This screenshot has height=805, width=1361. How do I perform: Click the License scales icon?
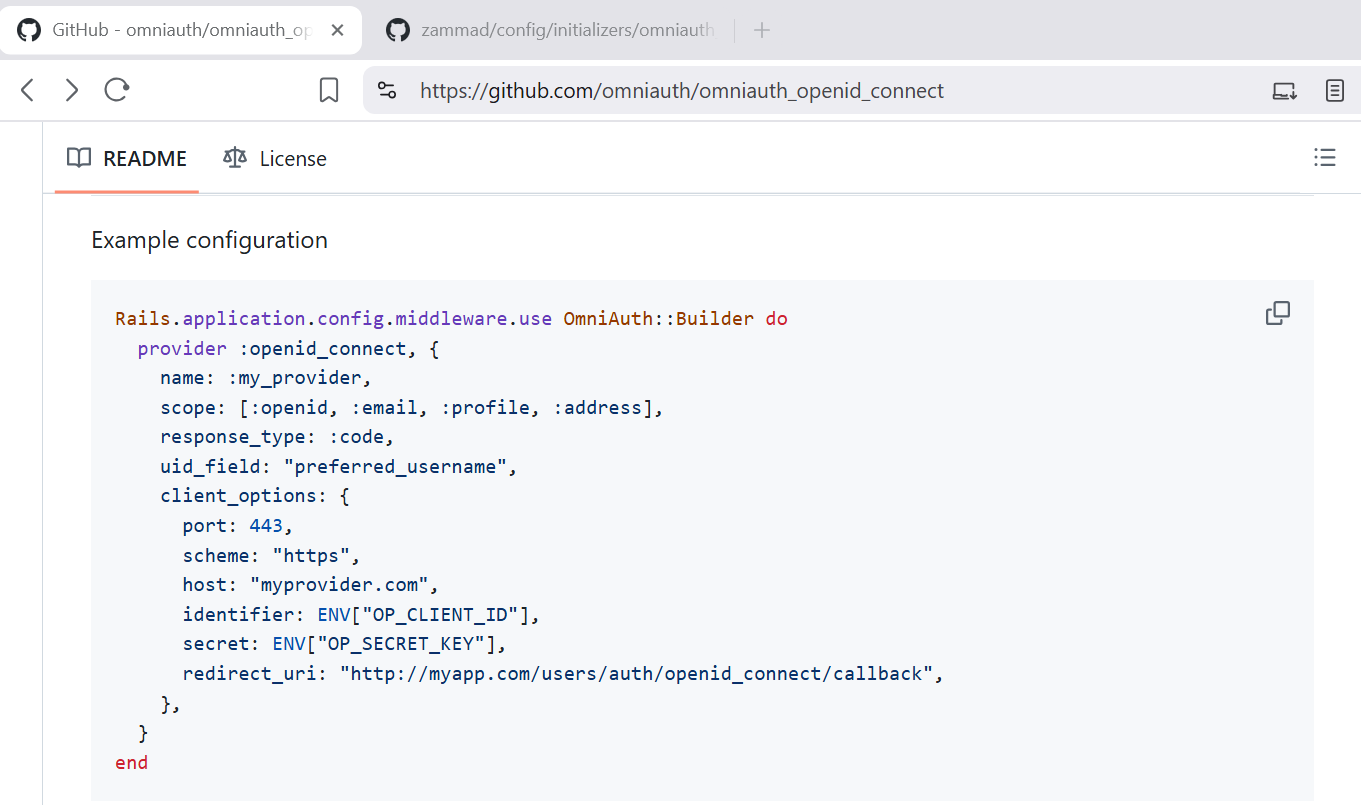pos(235,158)
